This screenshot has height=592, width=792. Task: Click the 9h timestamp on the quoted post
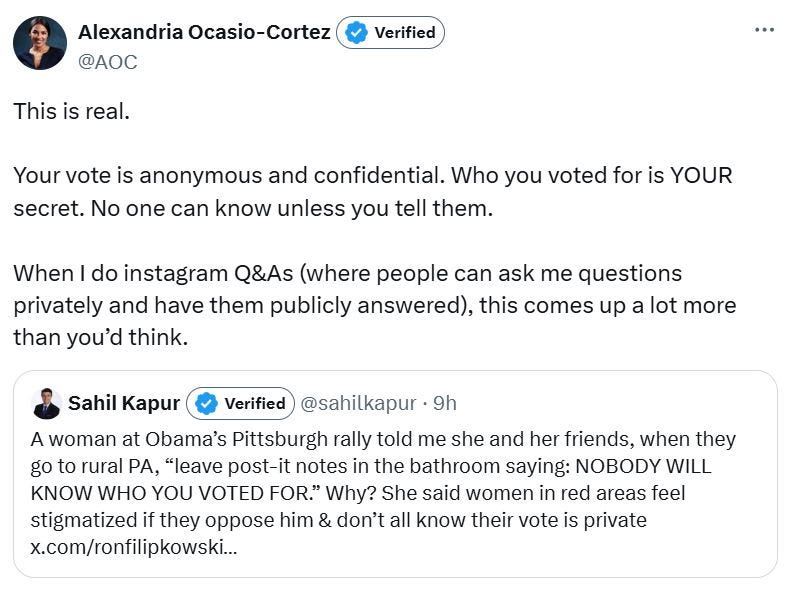pyautogui.click(x=444, y=403)
